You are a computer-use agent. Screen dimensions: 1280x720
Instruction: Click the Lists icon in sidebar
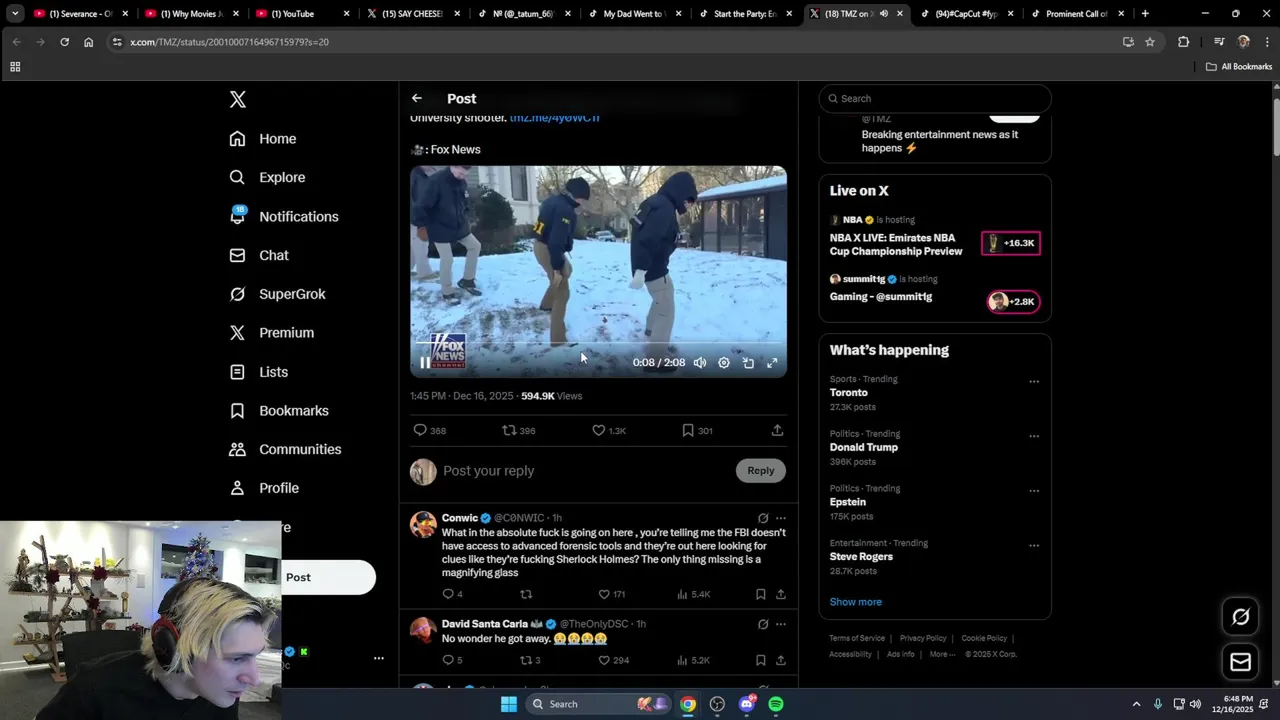pos(237,372)
